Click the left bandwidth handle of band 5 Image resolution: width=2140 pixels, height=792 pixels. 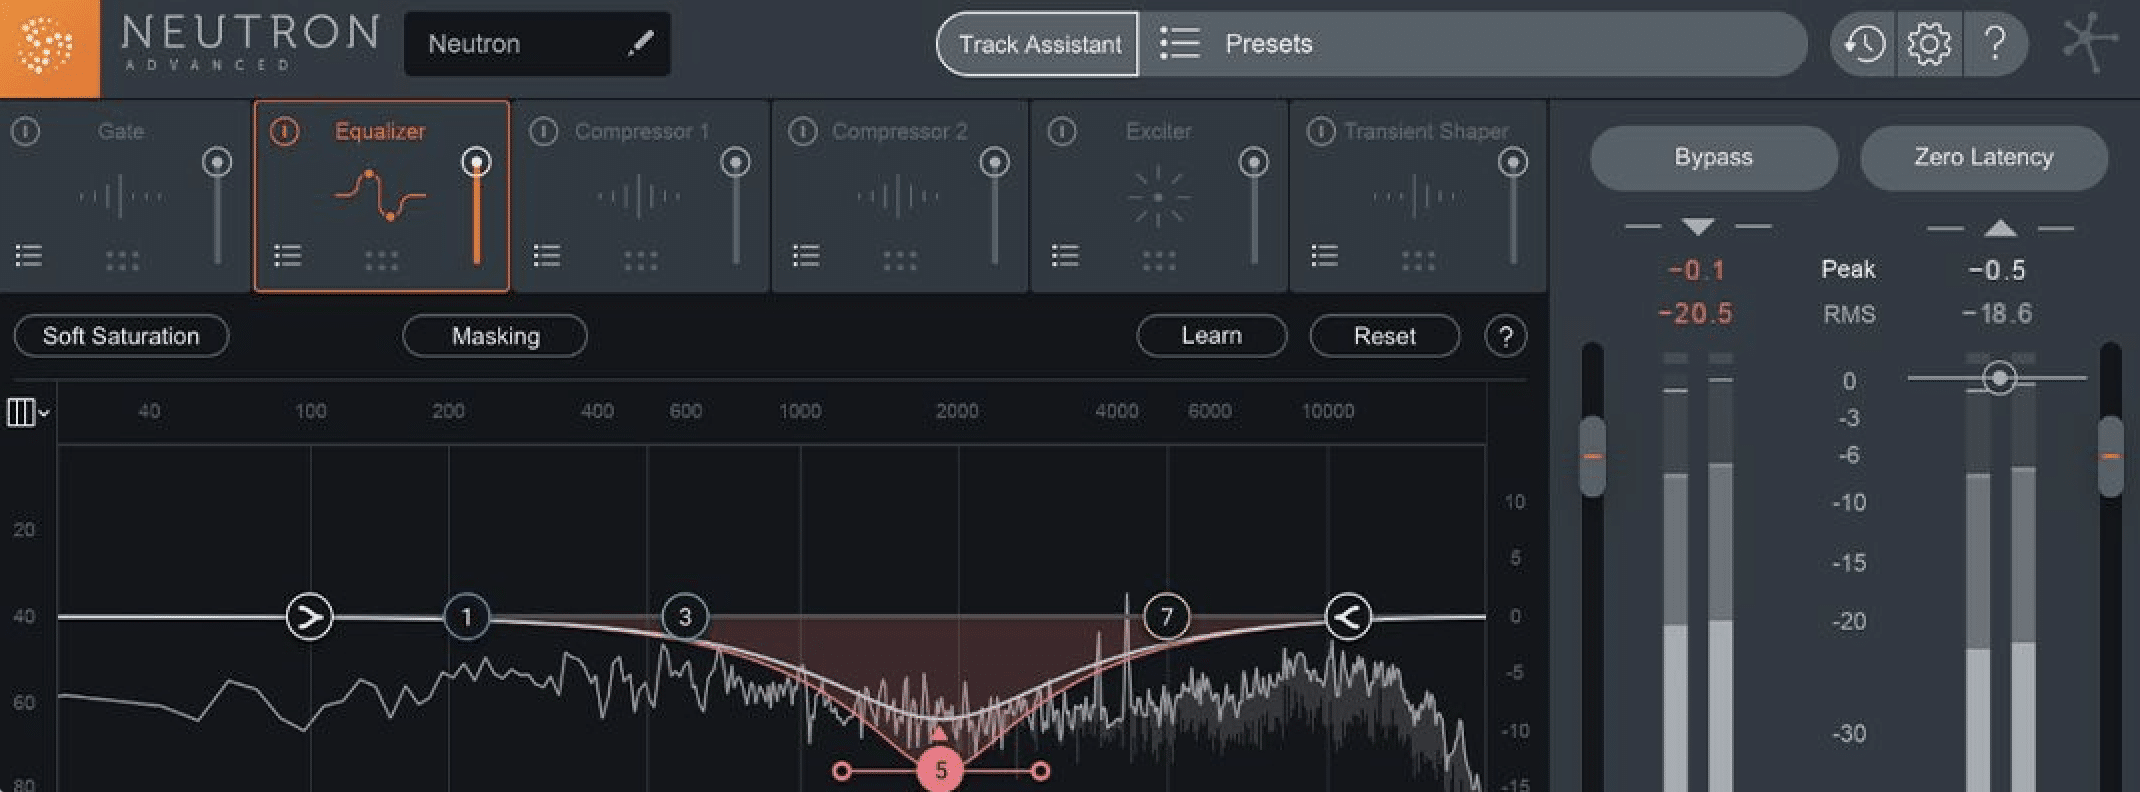[842, 771]
